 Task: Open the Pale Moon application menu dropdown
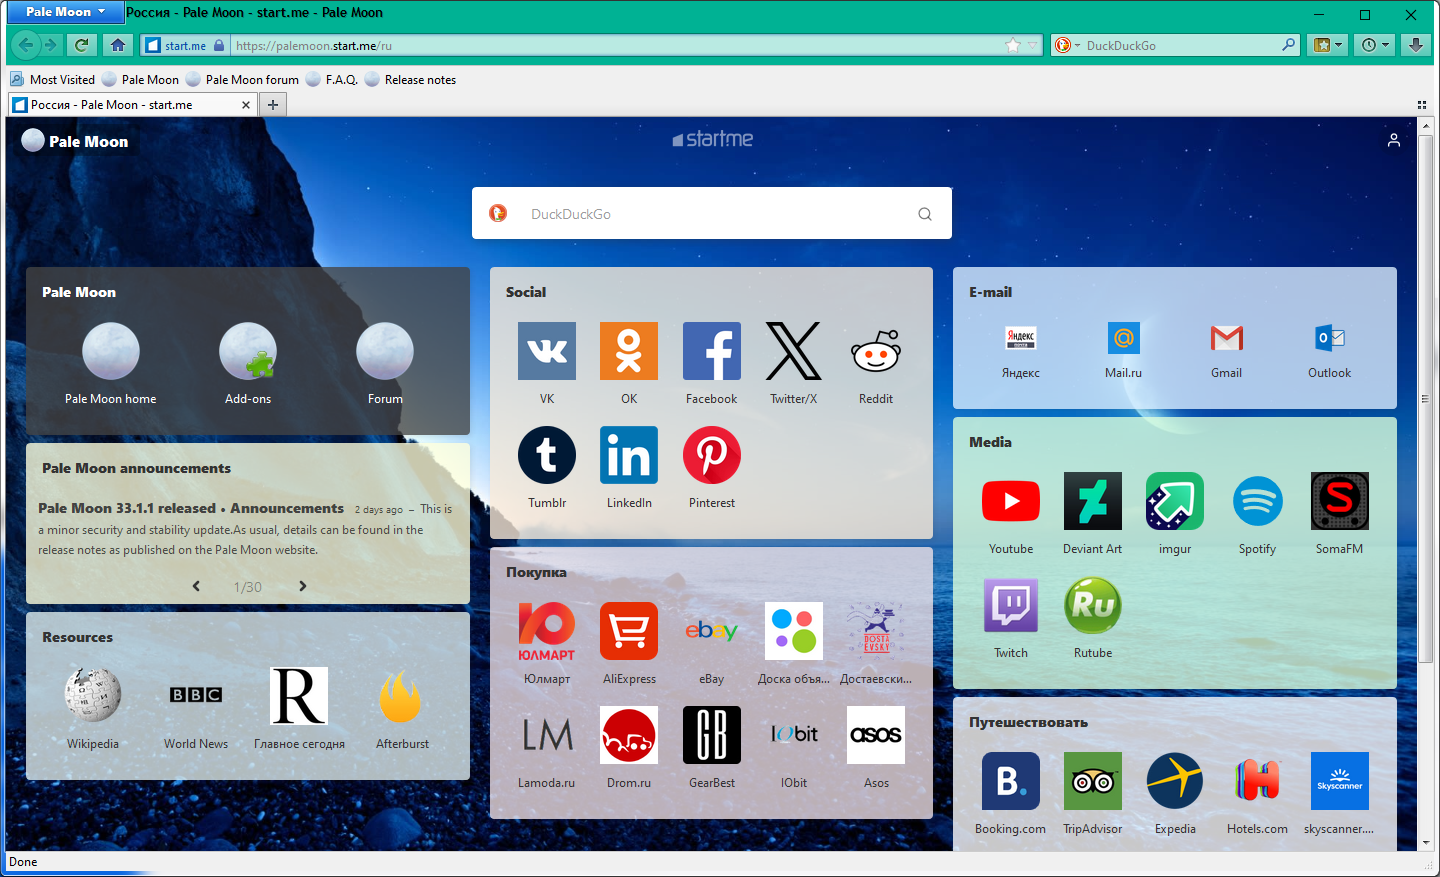coord(66,12)
